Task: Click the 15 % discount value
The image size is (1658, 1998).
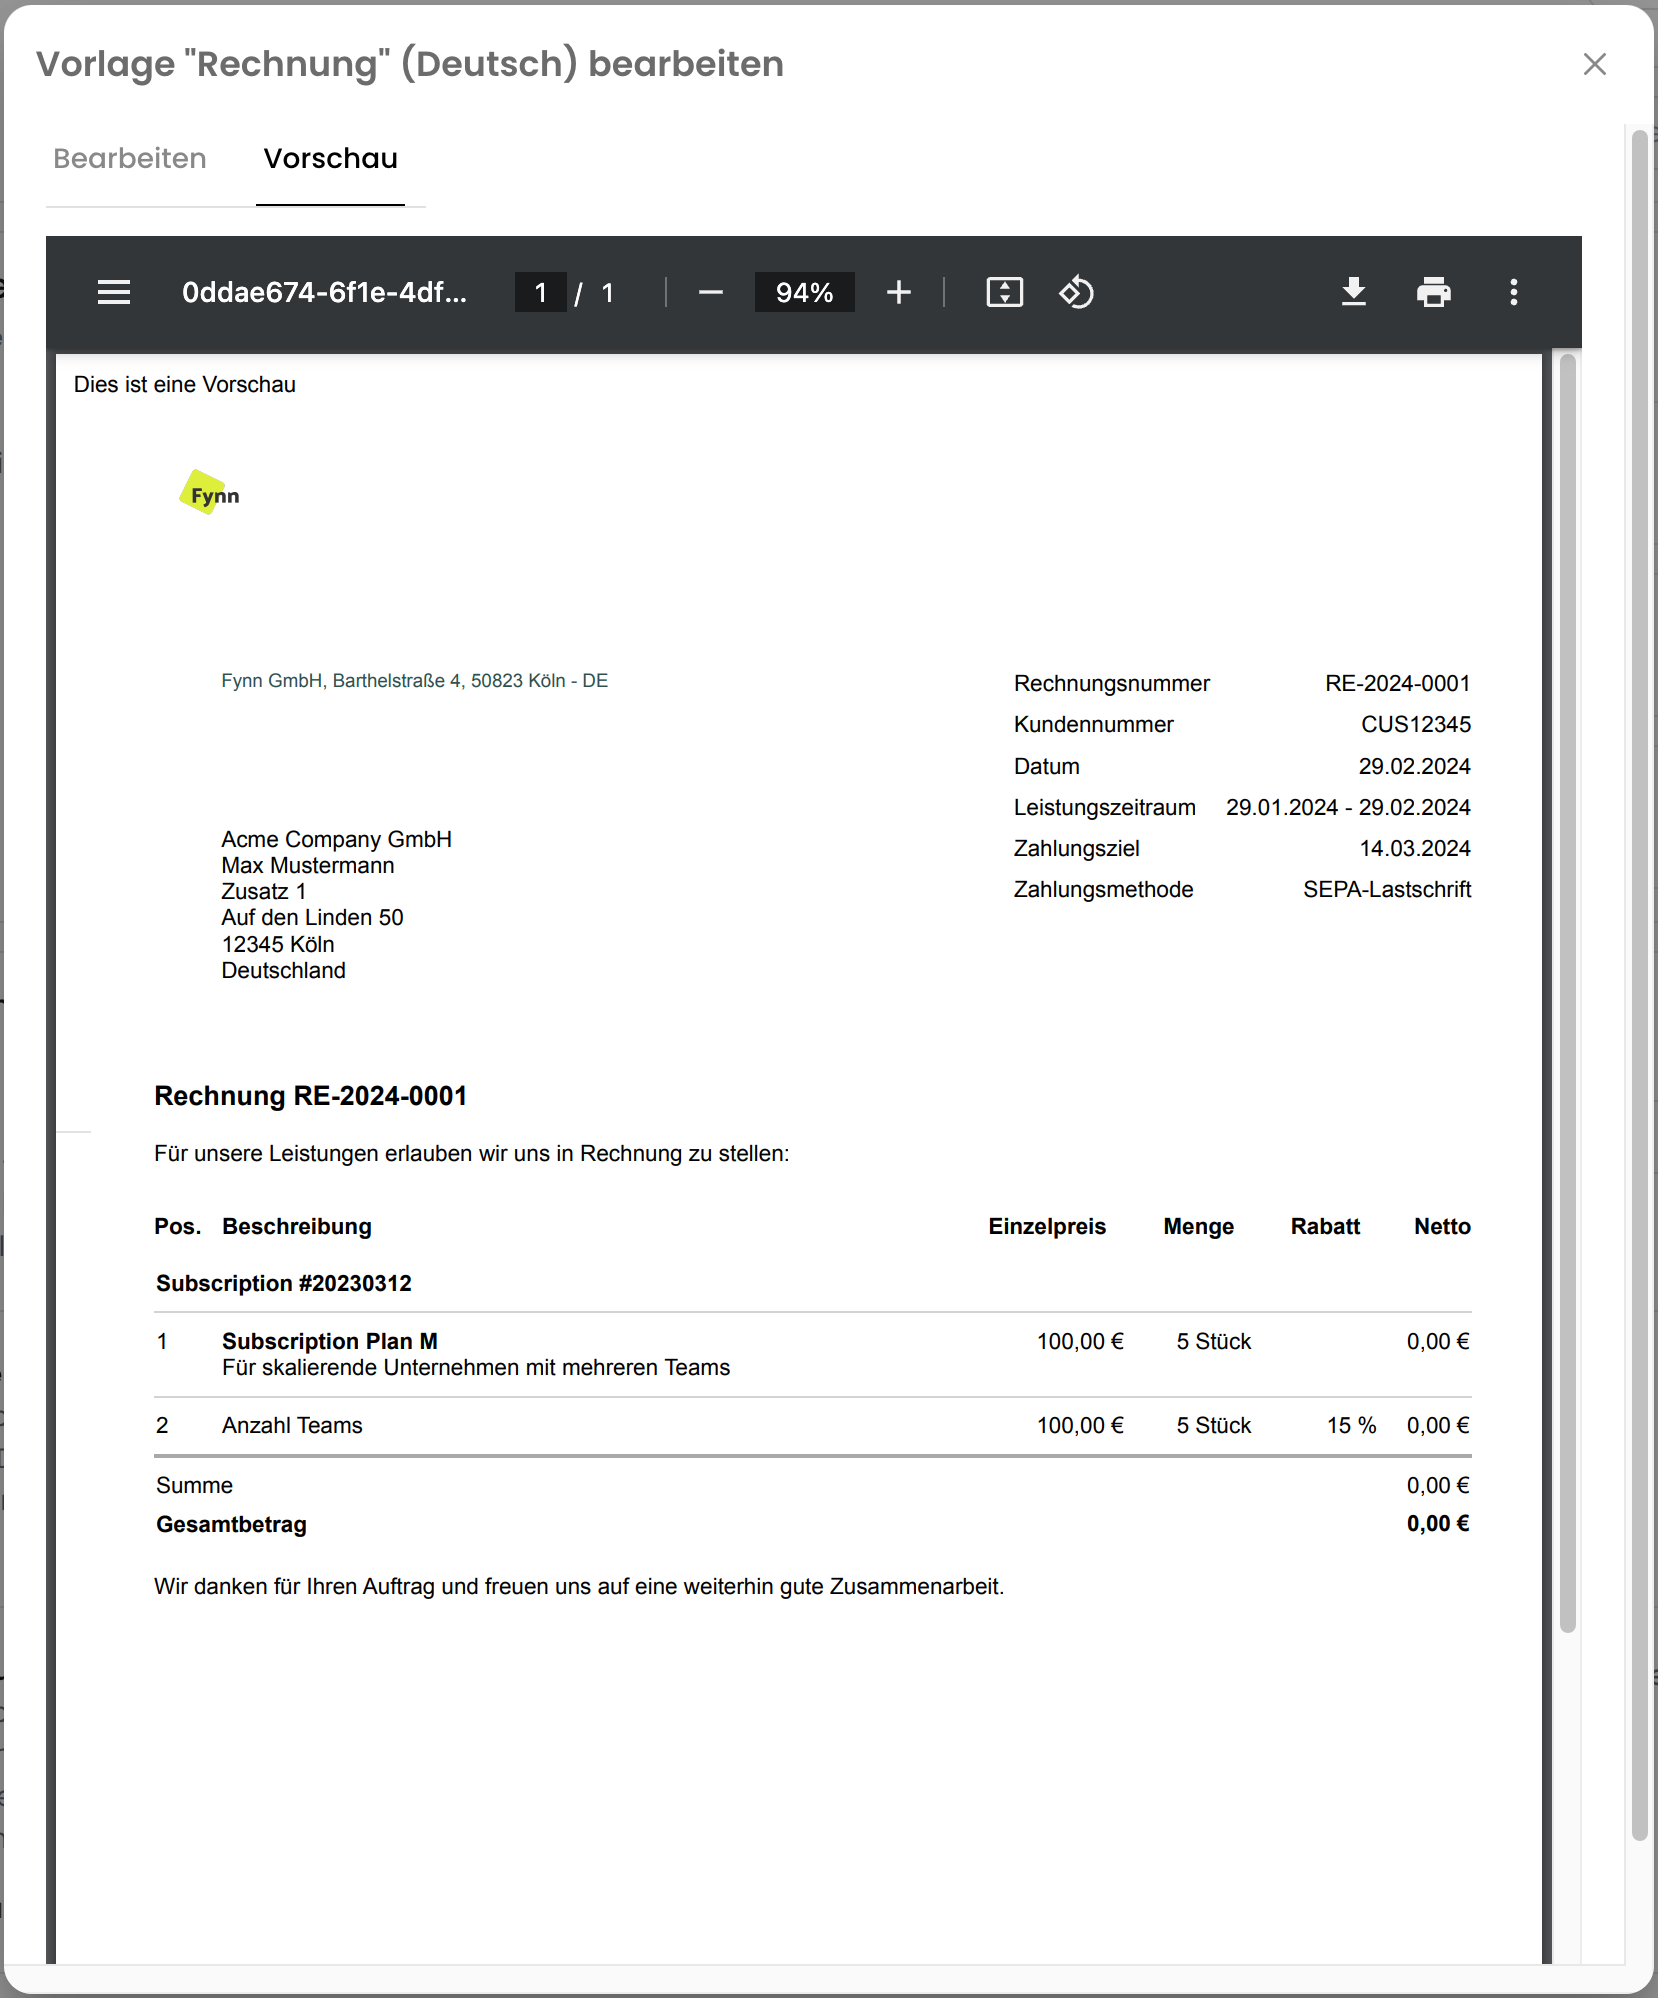Action: point(1352,1426)
